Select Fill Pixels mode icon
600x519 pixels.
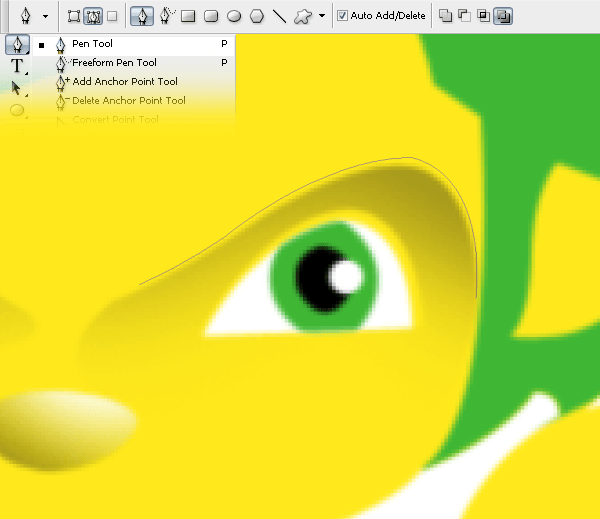click(x=112, y=16)
